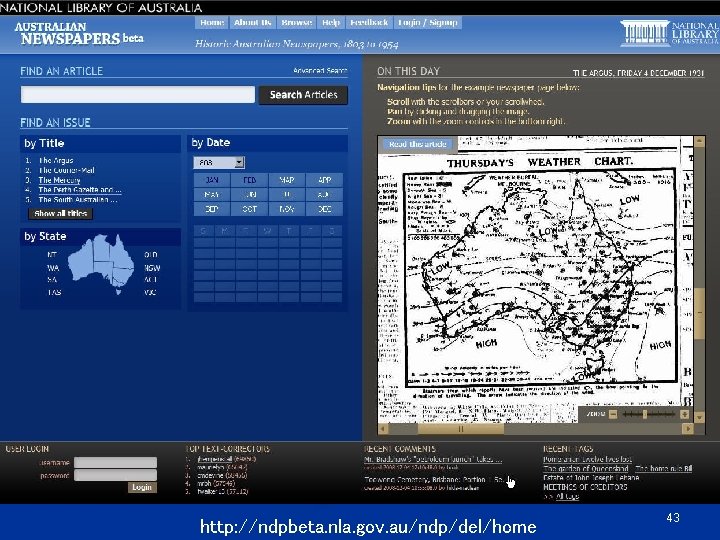Select the SEP month cell
Image resolution: width=720 pixels, height=540 pixels.
212,209
